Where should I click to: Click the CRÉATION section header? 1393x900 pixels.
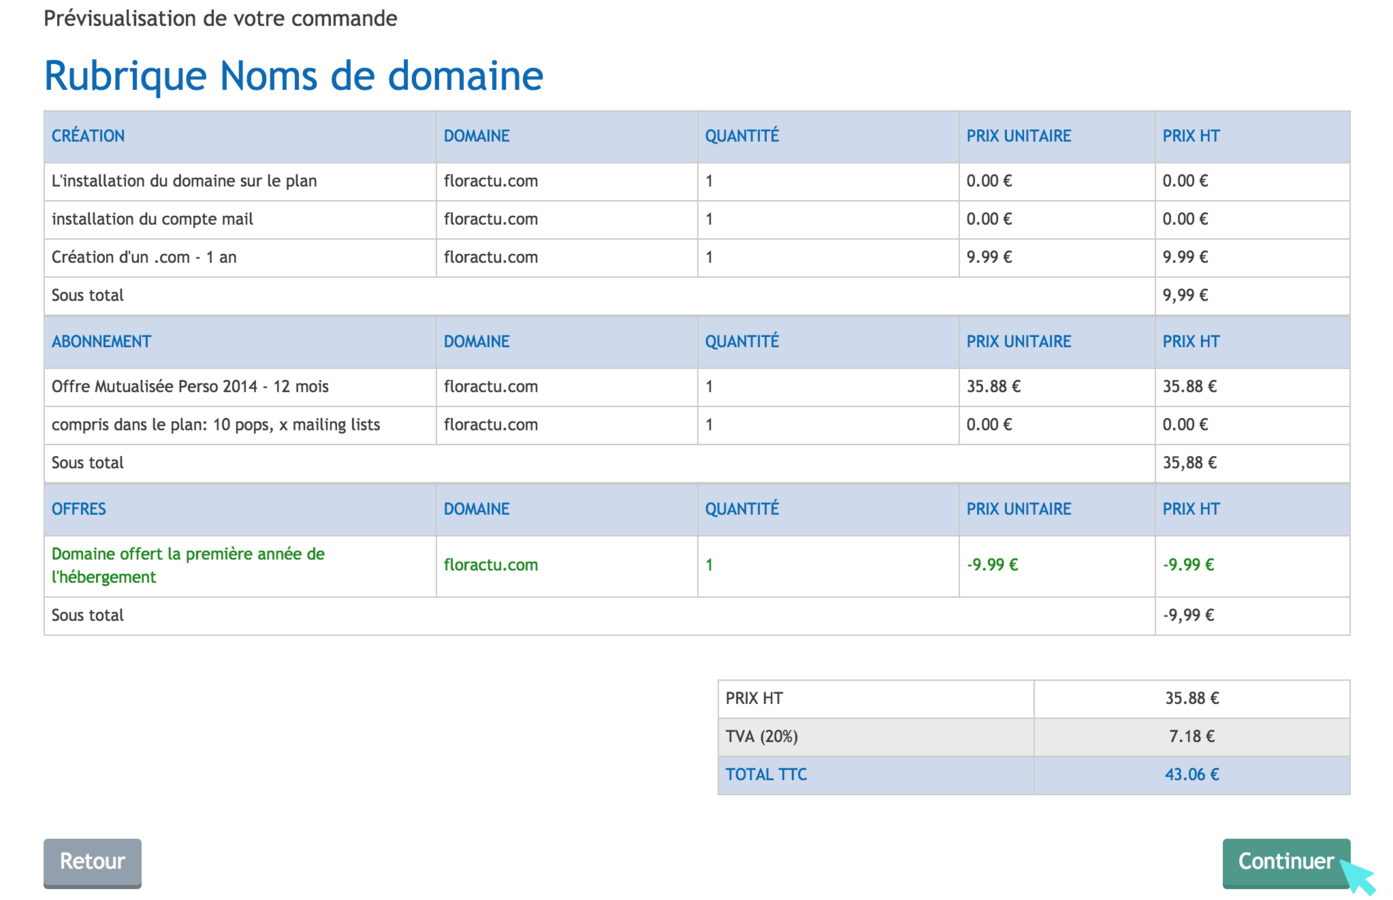pyautogui.click(x=88, y=136)
